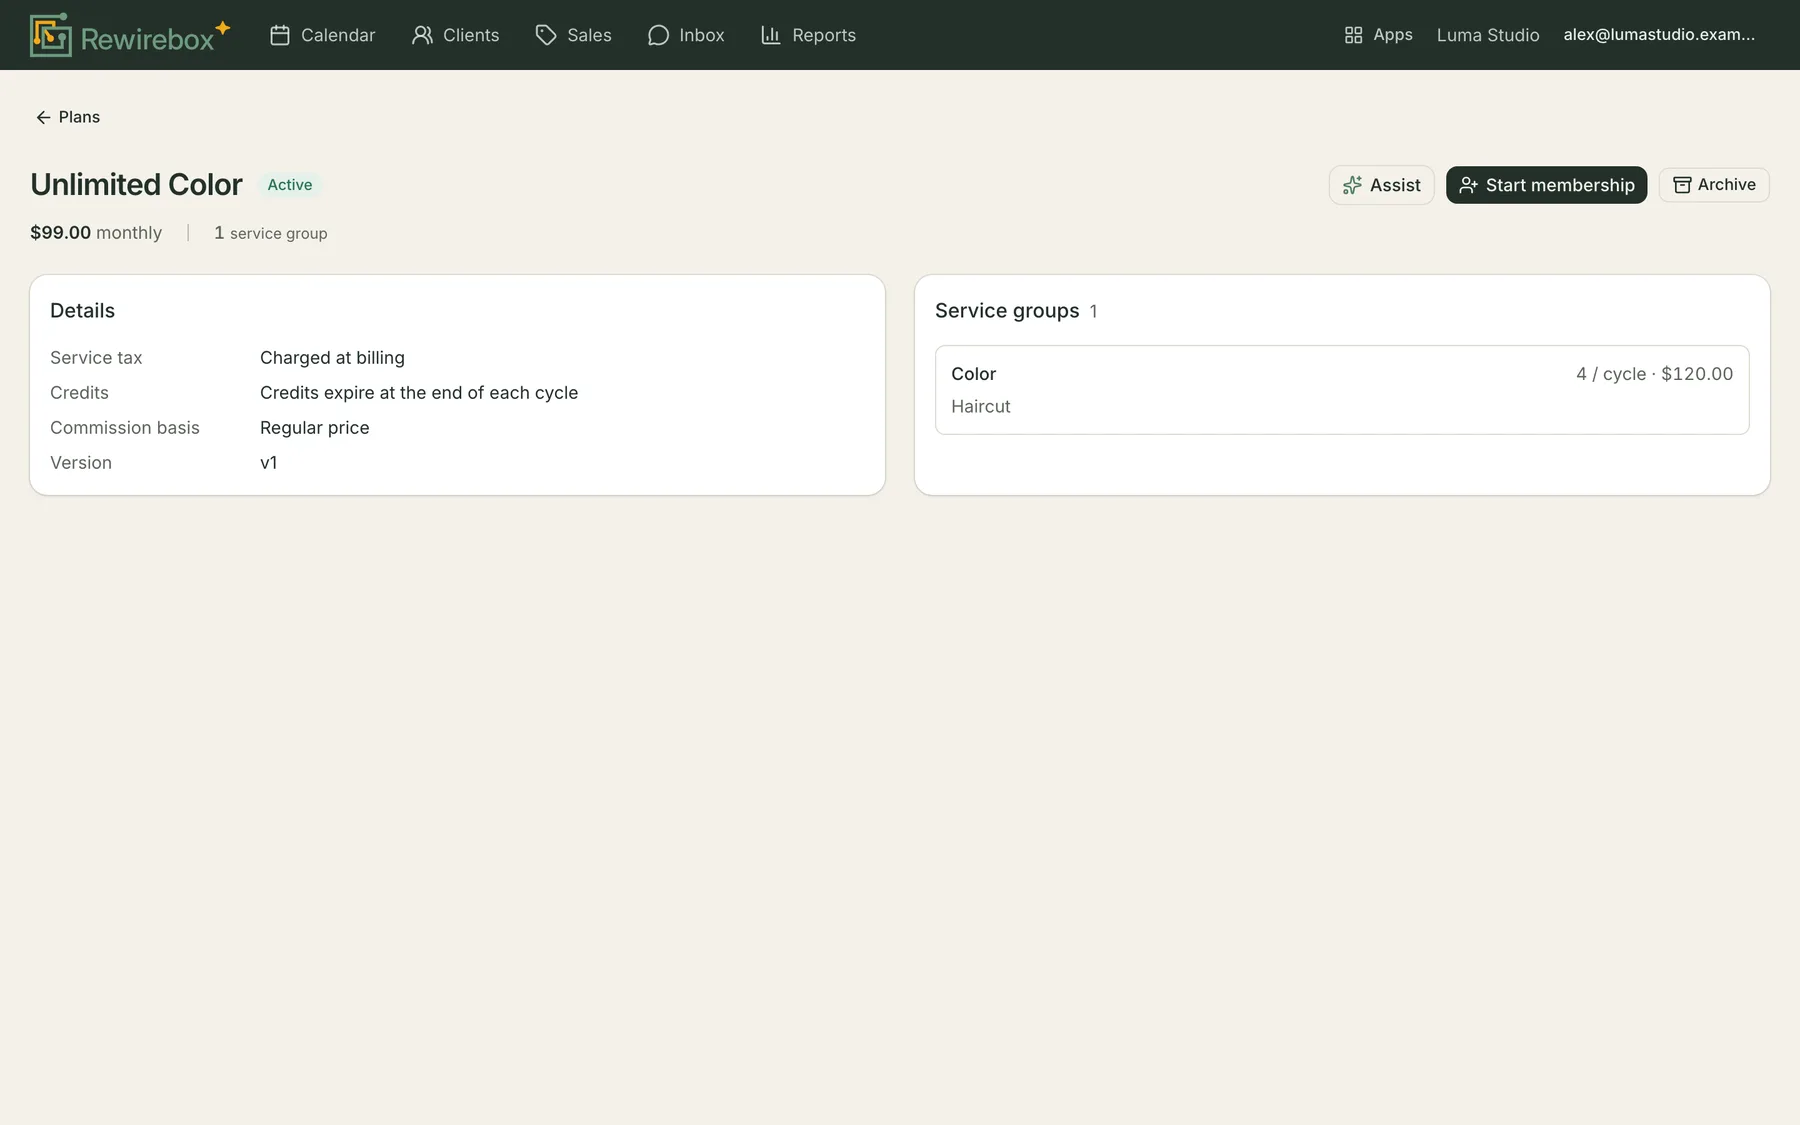Click the Apps grid icon
This screenshot has height=1125, width=1800.
(1353, 35)
